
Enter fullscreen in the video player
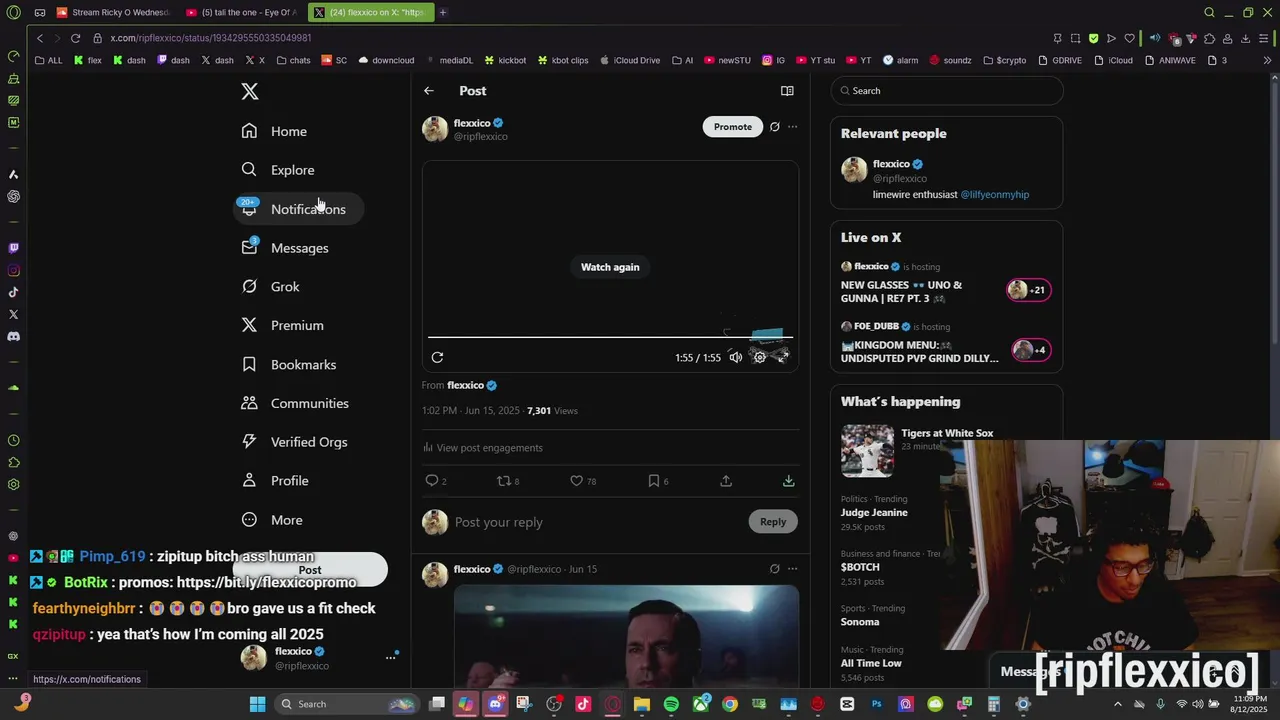[x=783, y=357]
